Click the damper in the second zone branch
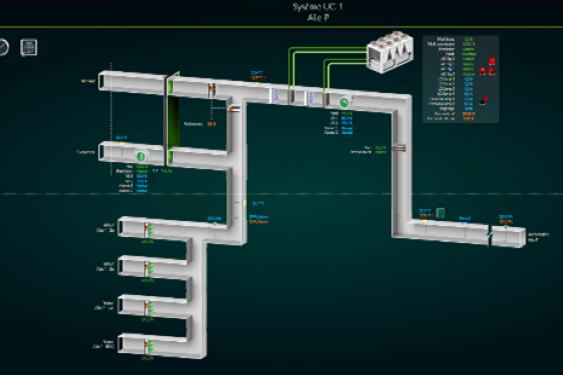 148,269
